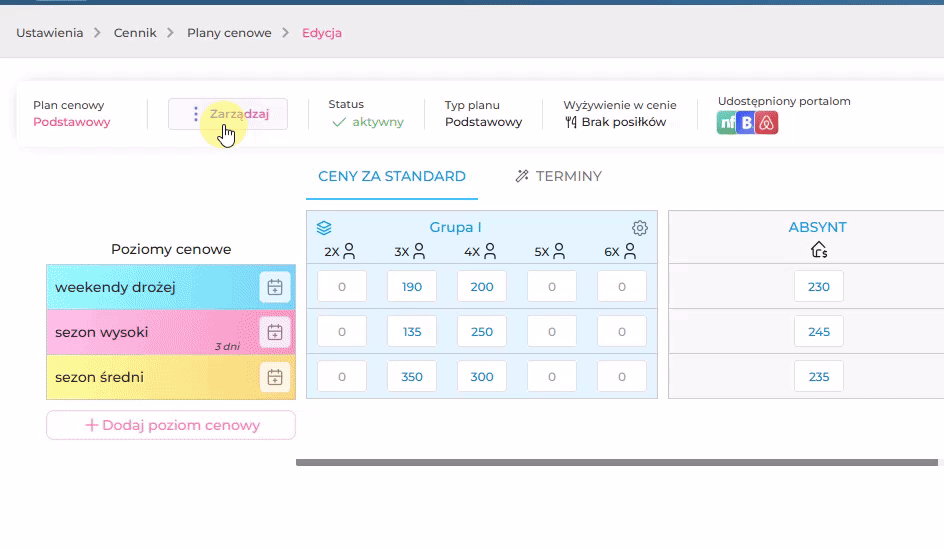Viewport: 944px width, 550px height.
Task: Select the weekendy drożej price level row
Action: click(x=171, y=287)
